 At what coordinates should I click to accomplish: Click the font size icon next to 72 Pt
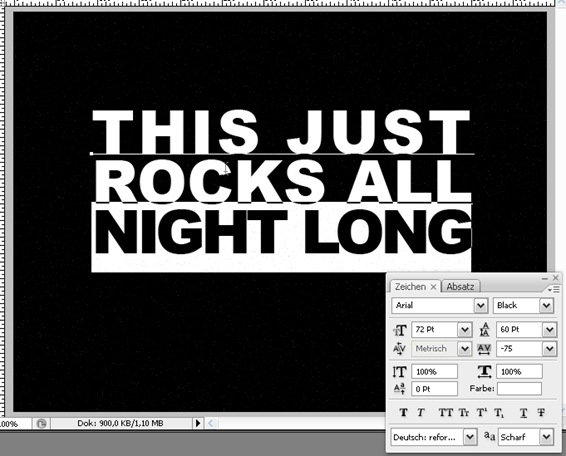point(400,330)
